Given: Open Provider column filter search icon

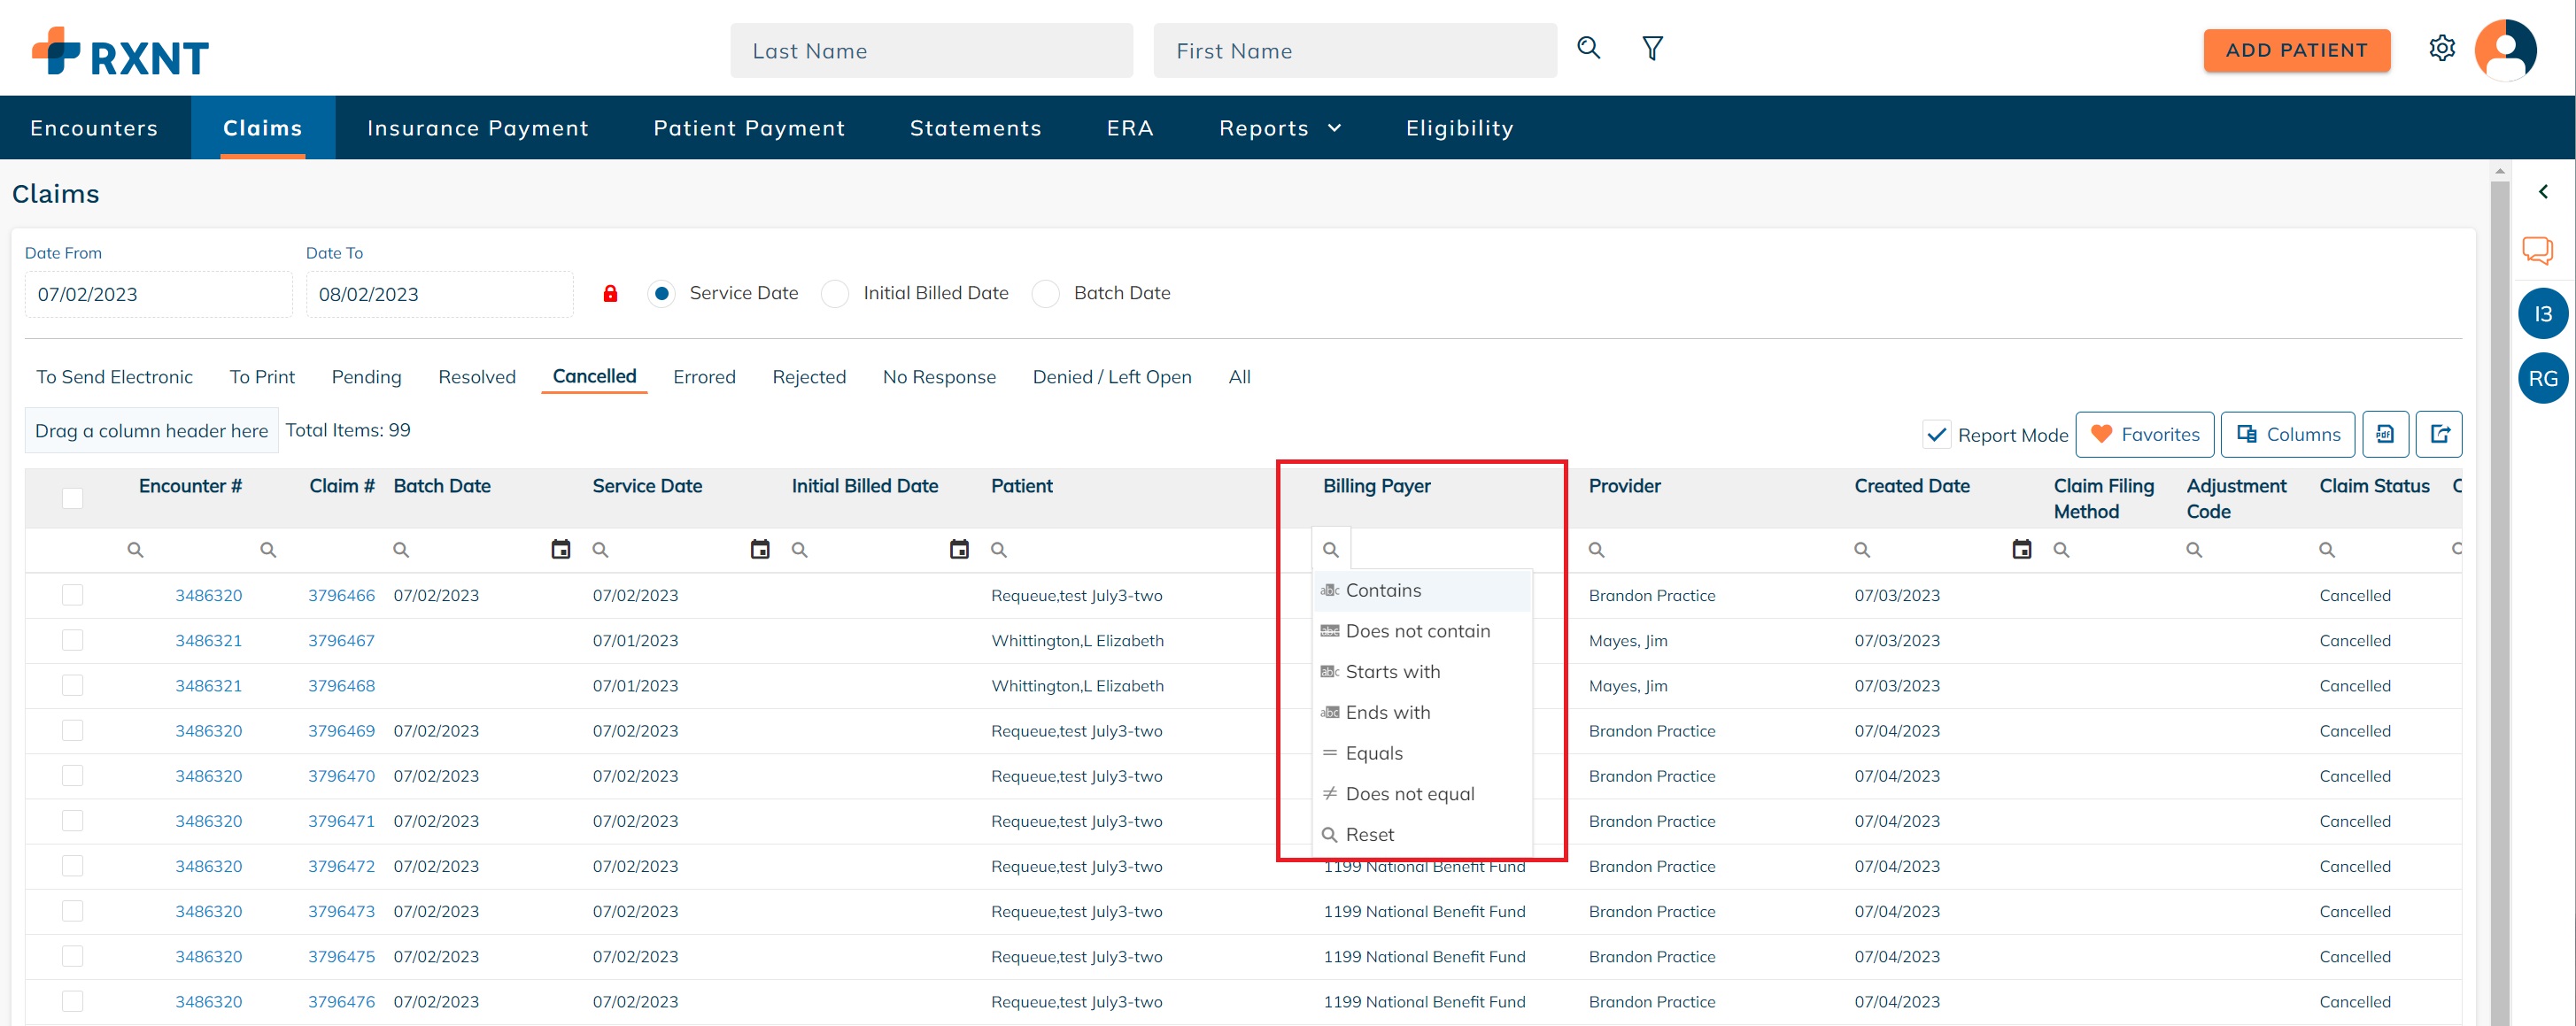Looking at the screenshot, I should (x=1596, y=550).
